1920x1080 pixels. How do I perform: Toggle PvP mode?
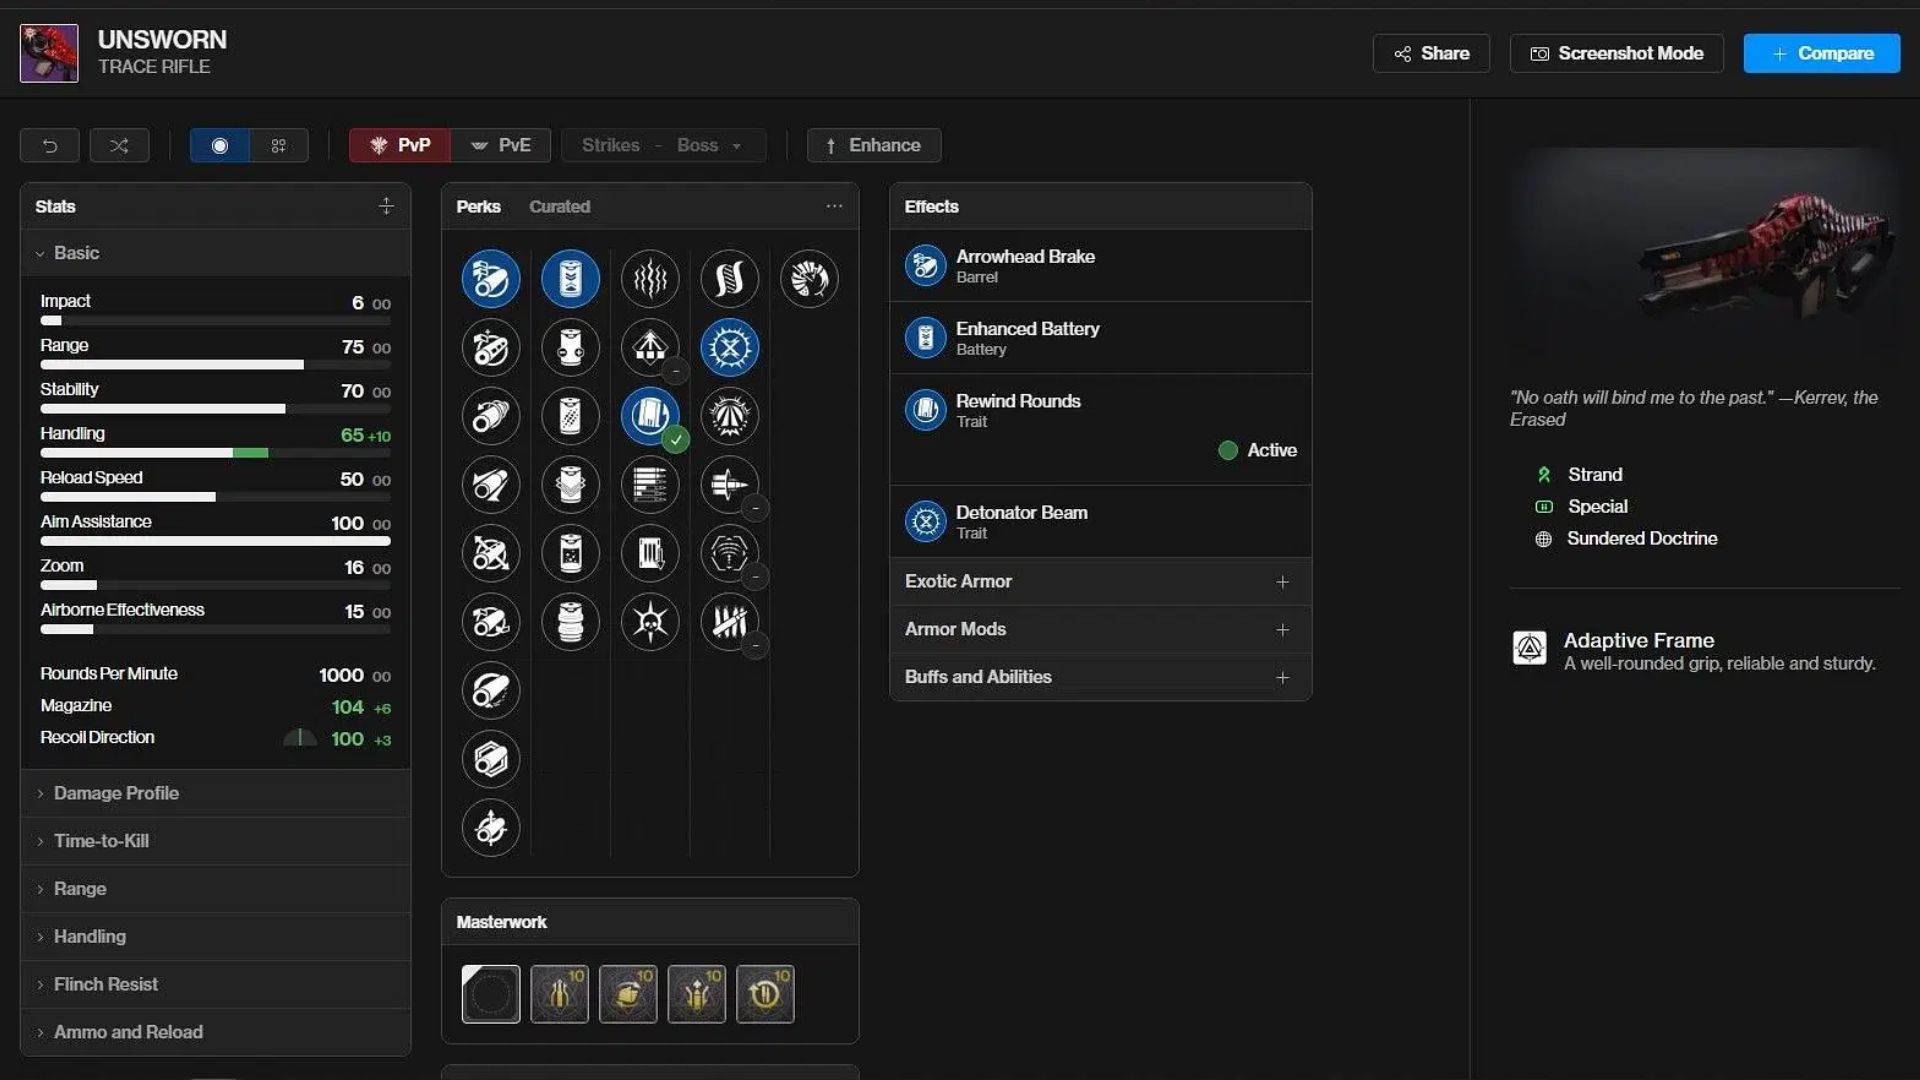(x=399, y=146)
